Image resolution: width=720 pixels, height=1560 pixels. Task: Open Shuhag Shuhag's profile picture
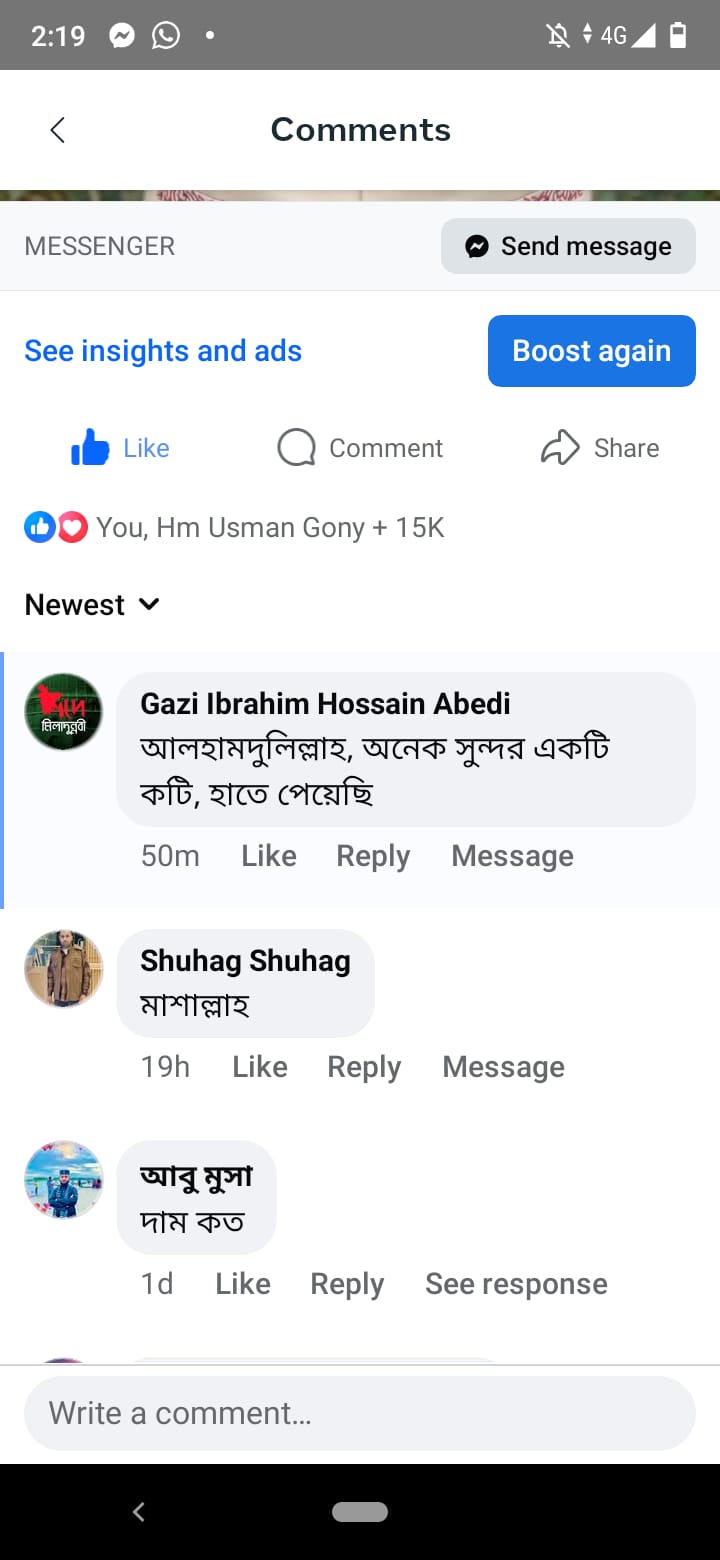coord(63,968)
